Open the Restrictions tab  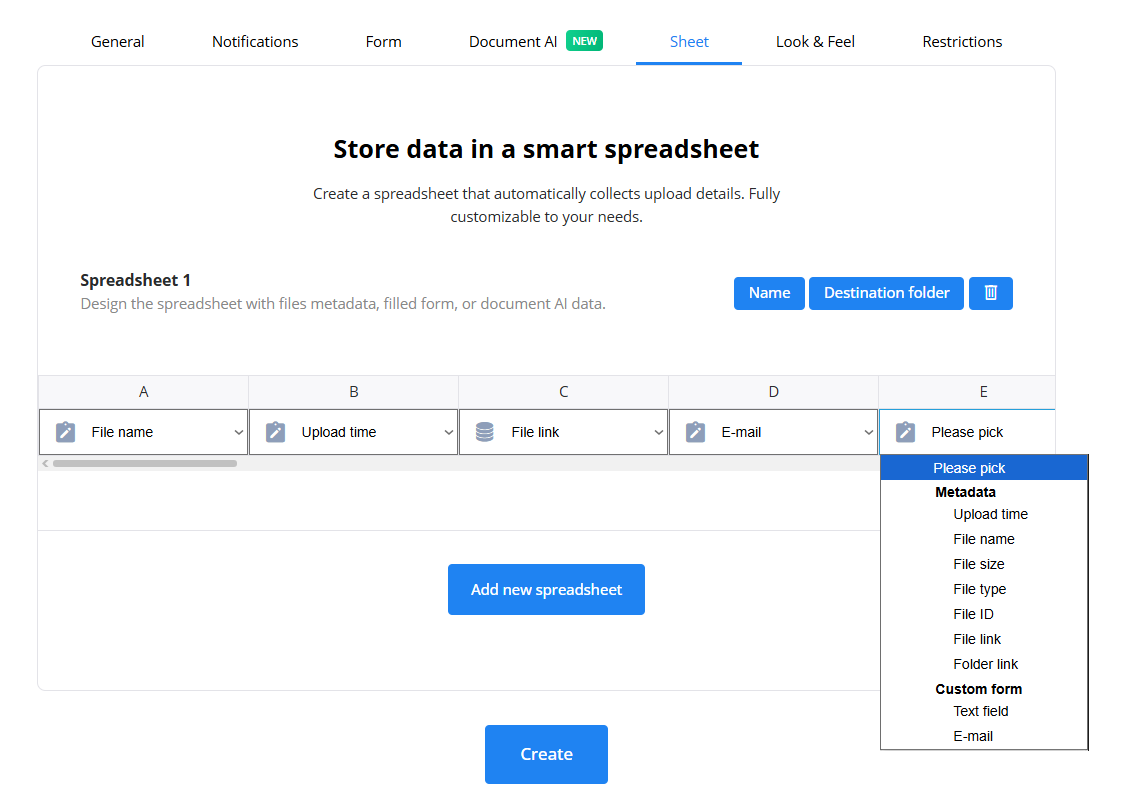click(962, 42)
